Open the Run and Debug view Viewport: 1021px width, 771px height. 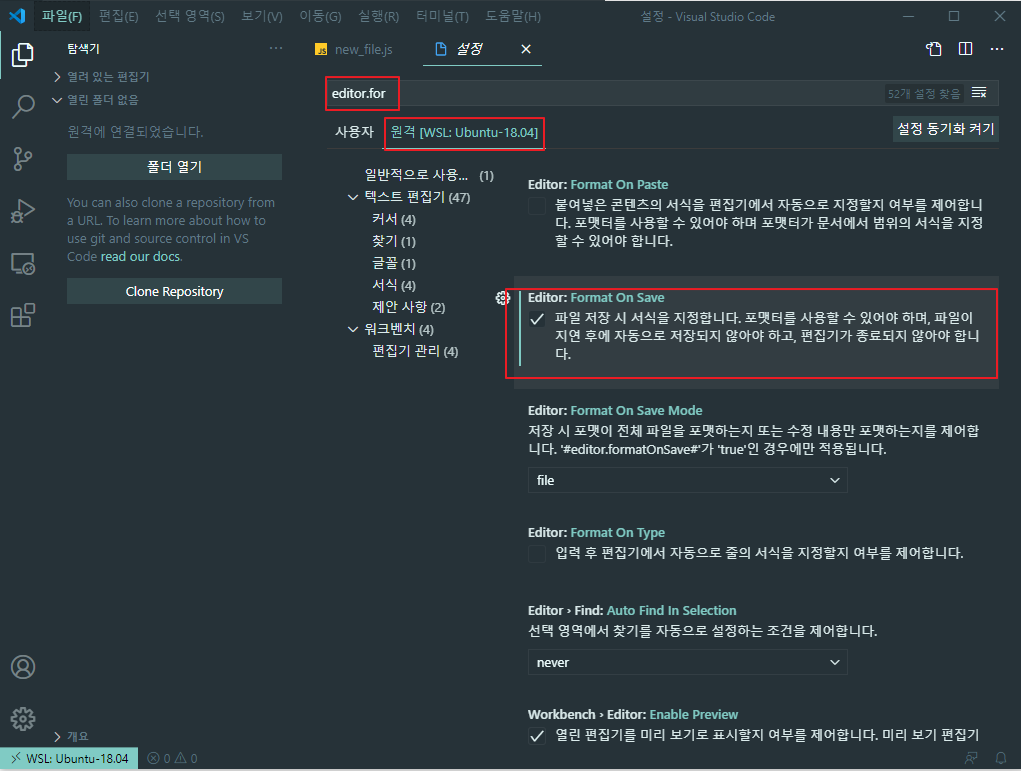pyautogui.click(x=23, y=211)
